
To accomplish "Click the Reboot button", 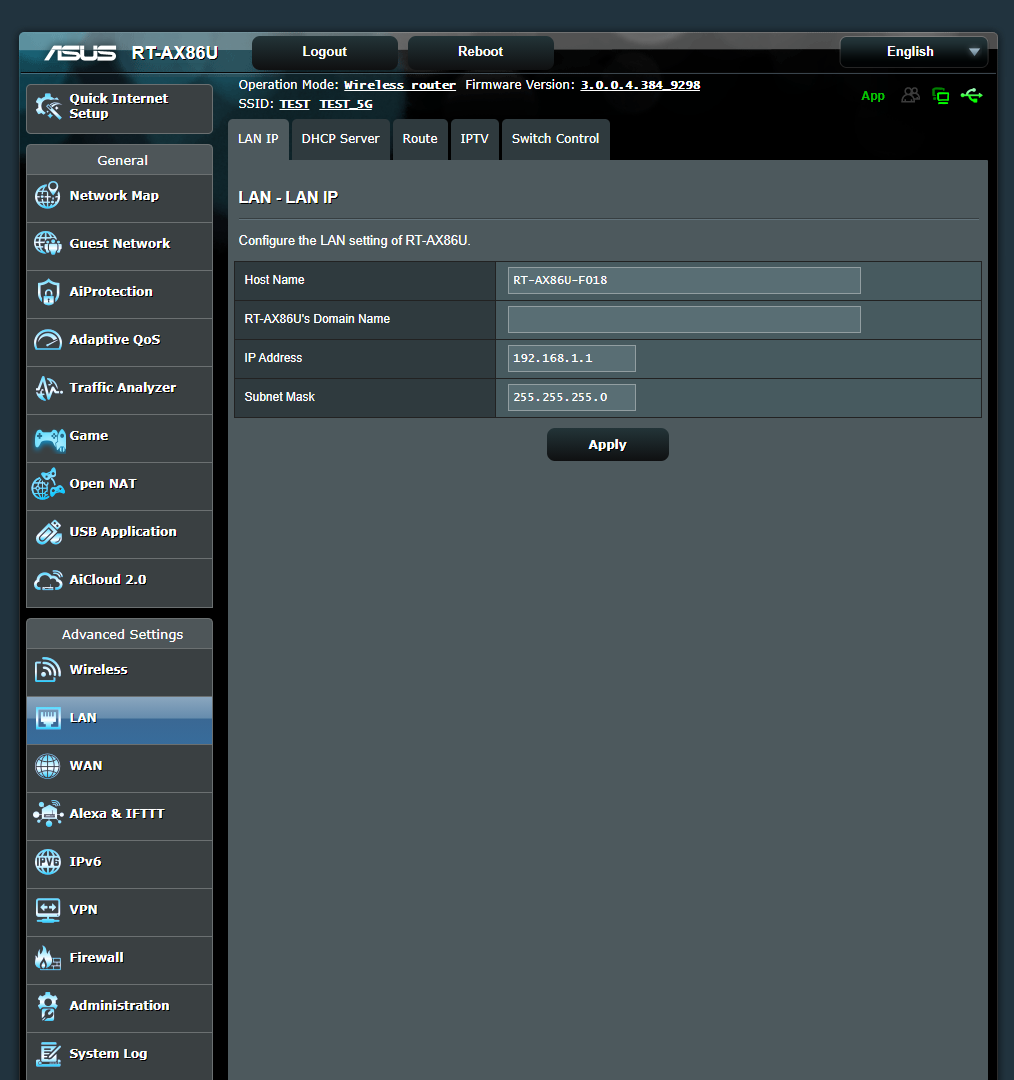I will click(481, 52).
